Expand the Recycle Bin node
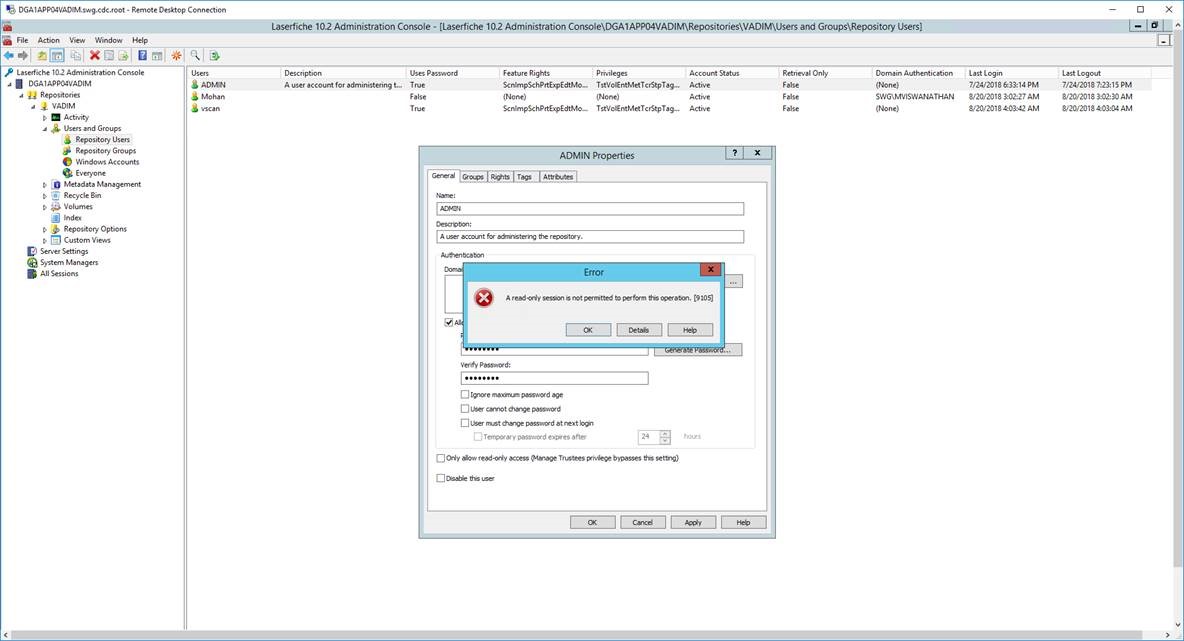 click(45, 196)
